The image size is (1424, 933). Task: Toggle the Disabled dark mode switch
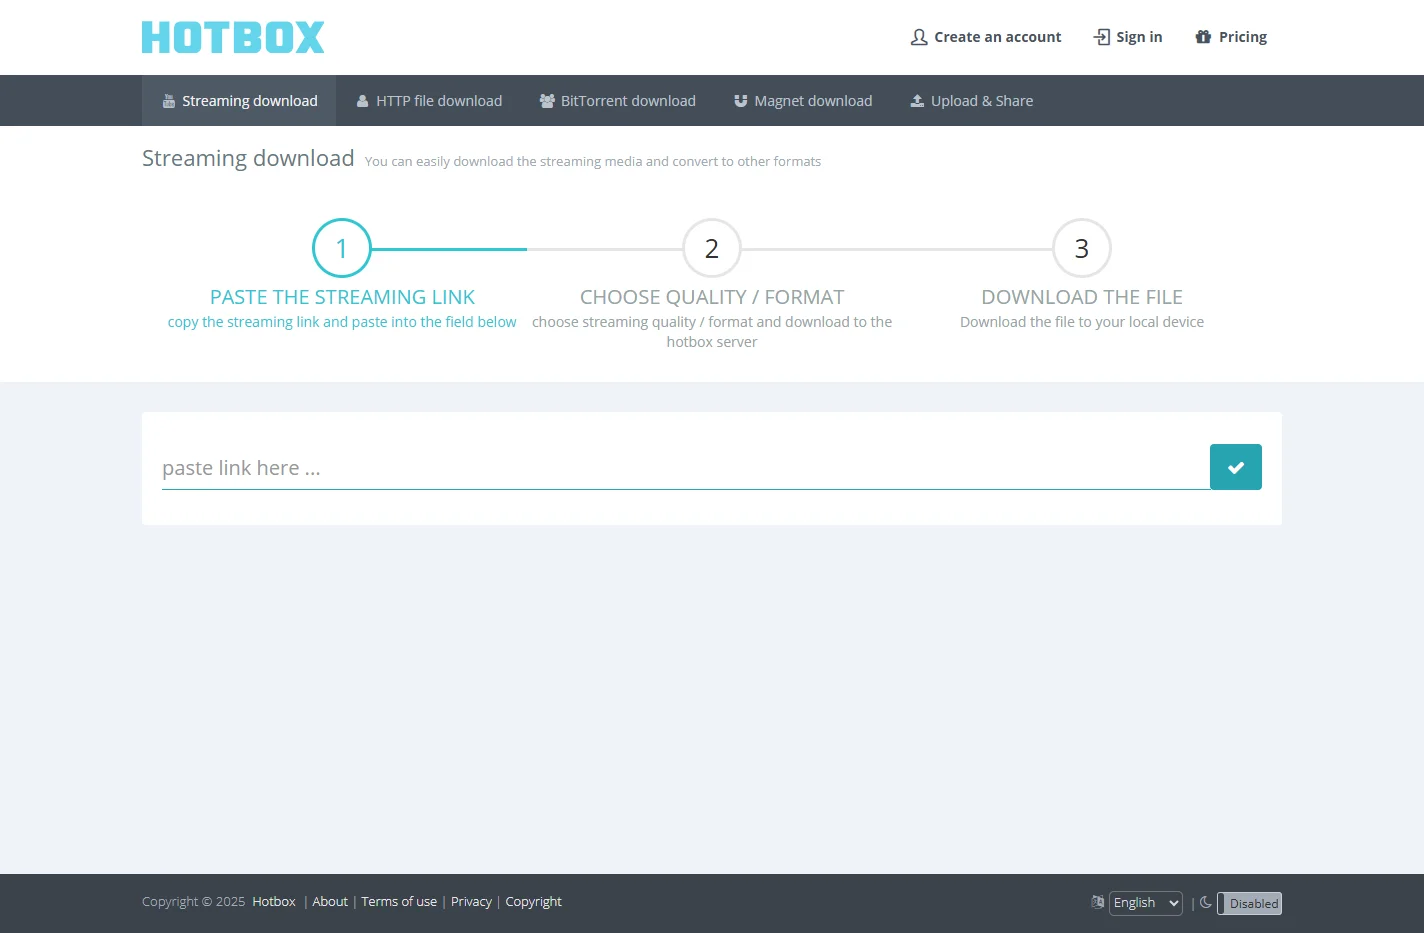click(x=1249, y=903)
